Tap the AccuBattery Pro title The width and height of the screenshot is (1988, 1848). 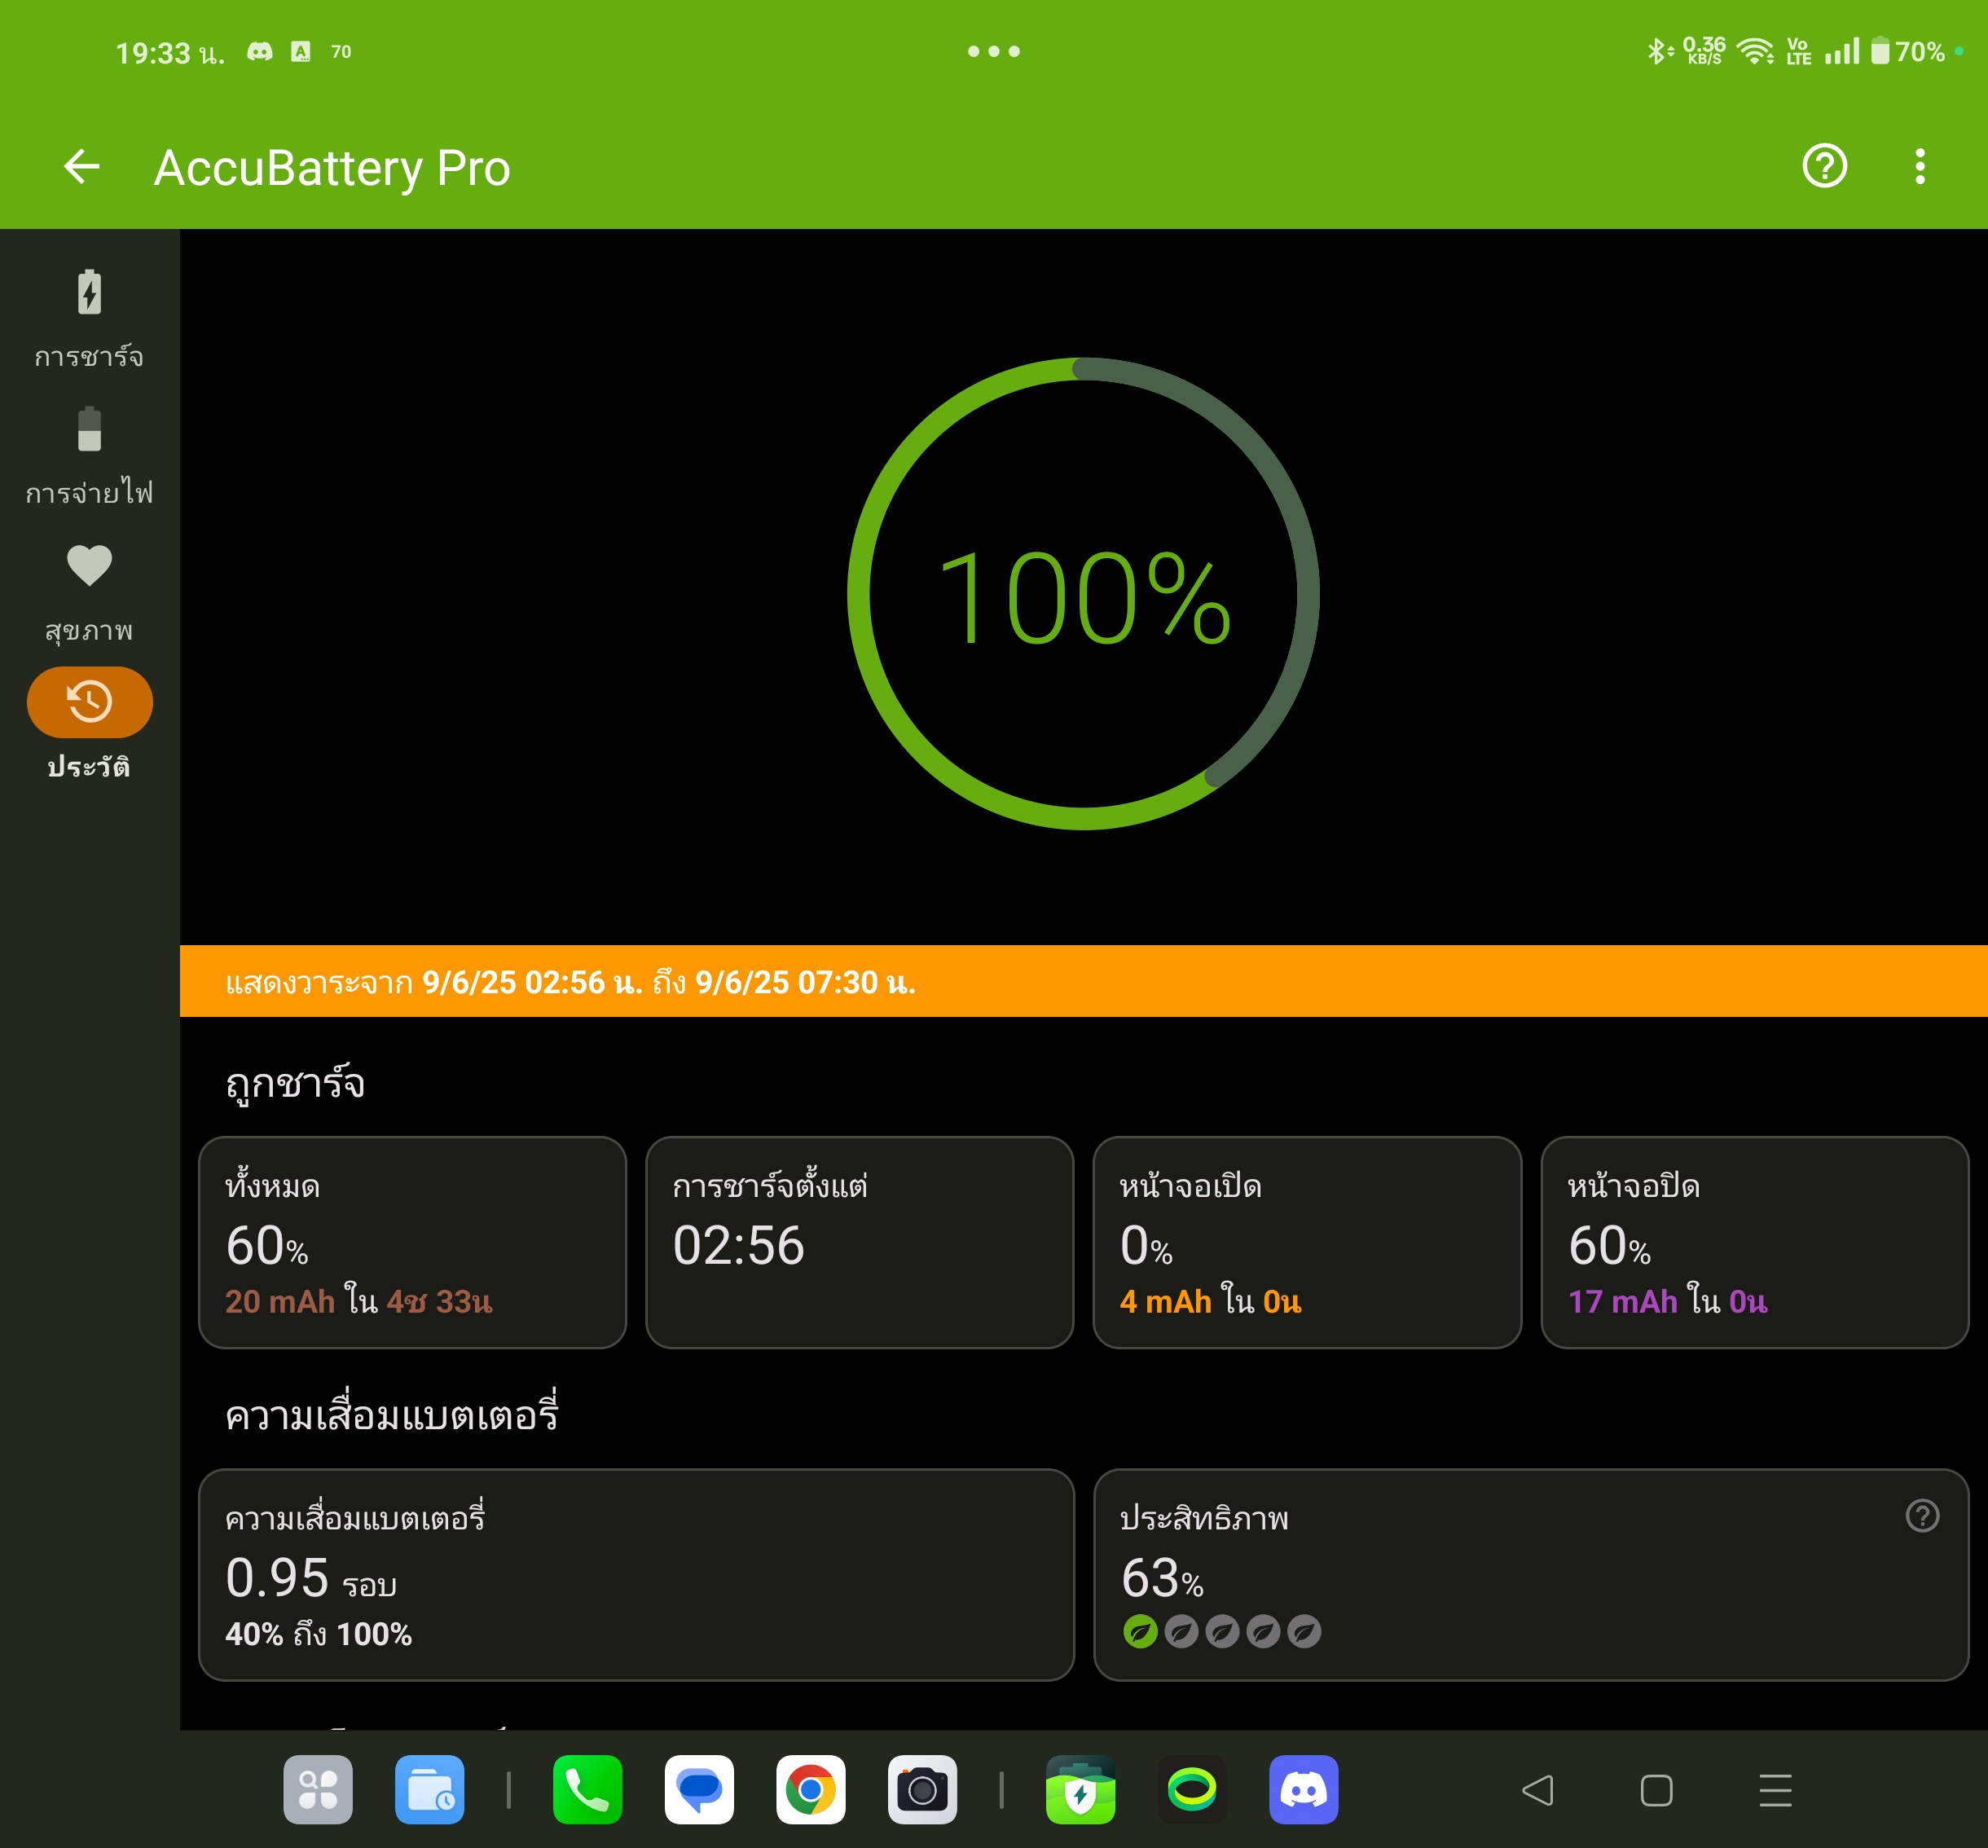pyautogui.click(x=332, y=167)
